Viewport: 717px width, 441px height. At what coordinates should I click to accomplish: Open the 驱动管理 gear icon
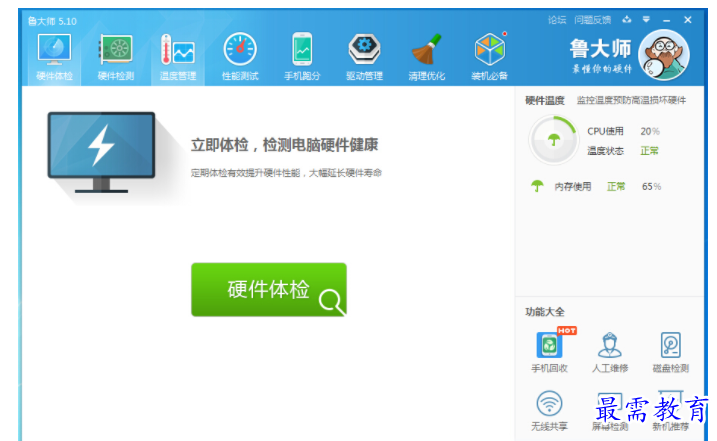[364, 49]
